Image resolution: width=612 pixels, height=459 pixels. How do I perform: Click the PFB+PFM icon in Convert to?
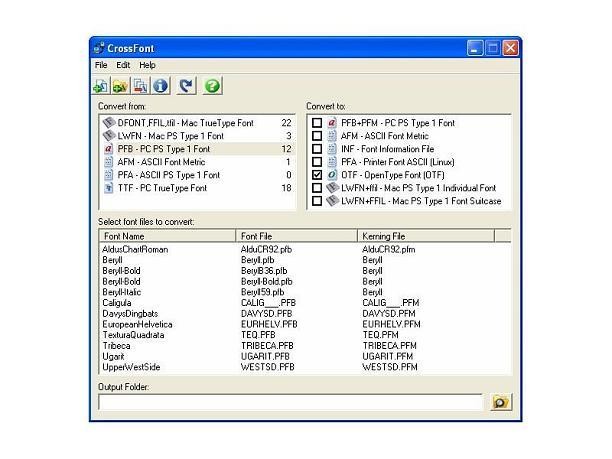pyautogui.click(x=332, y=123)
